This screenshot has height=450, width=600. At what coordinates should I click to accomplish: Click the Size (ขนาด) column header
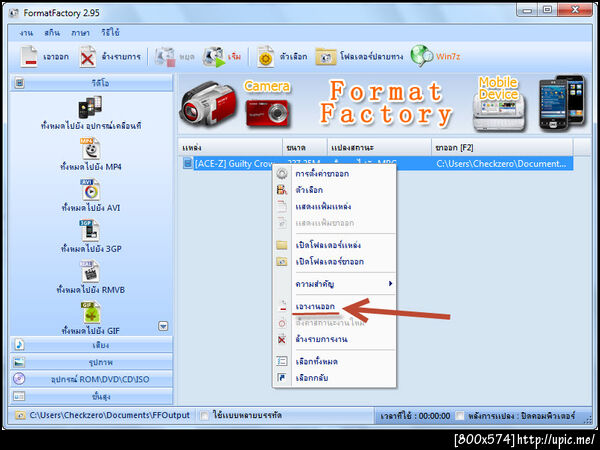[305, 148]
